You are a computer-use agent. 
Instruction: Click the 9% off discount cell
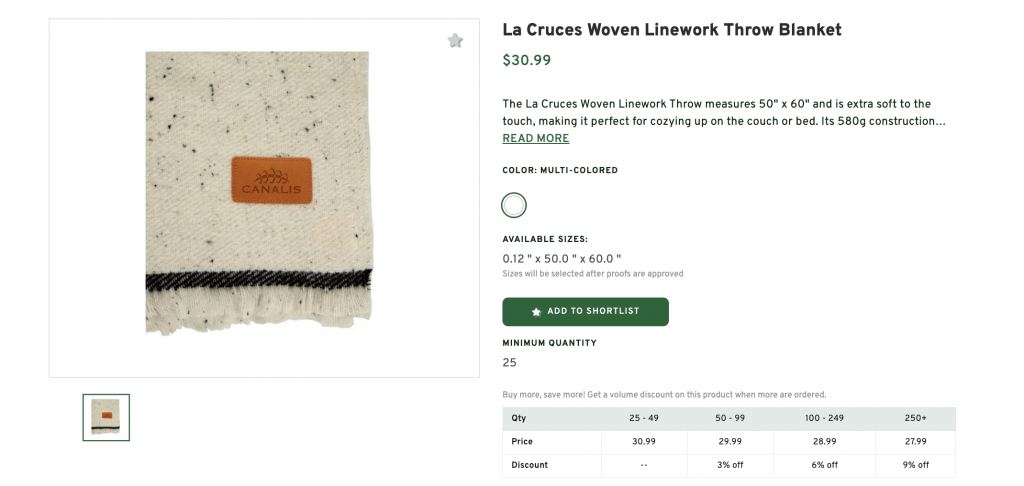[915, 465]
